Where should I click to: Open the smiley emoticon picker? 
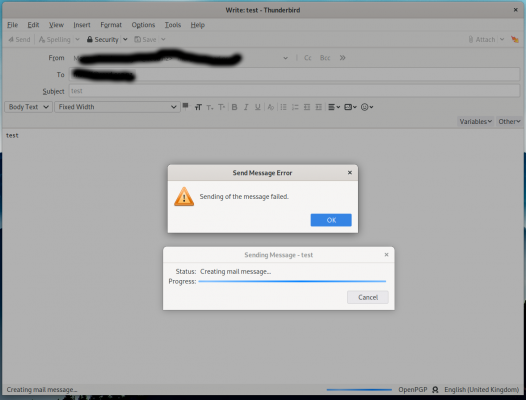(x=367, y=107)
